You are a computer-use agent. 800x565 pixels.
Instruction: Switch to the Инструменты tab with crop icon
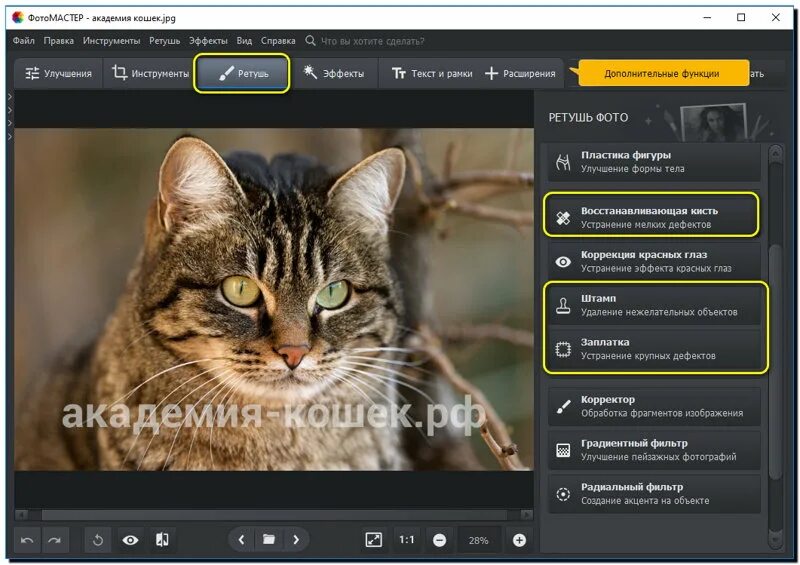150,73
